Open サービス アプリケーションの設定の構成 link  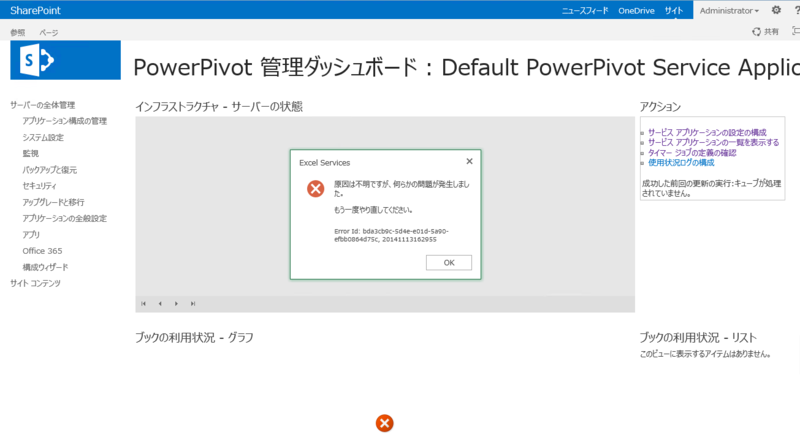click(x=707, y=132)
